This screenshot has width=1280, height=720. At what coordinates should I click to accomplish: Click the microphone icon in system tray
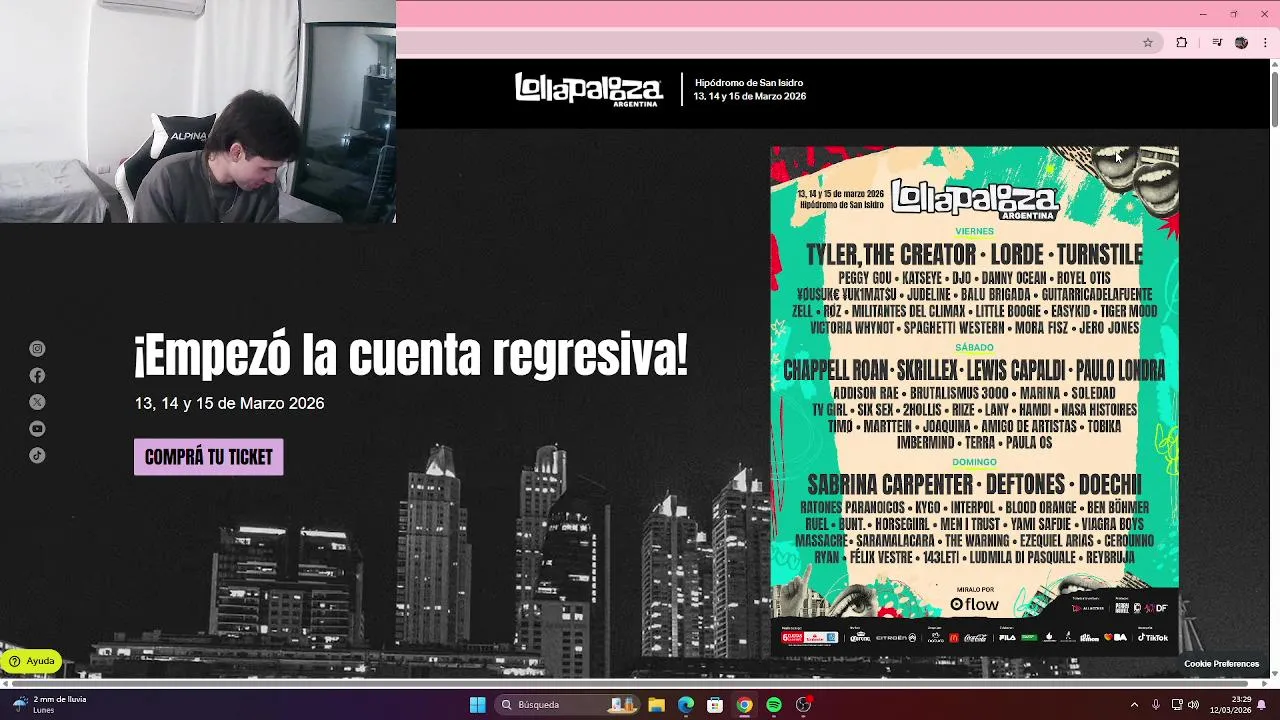click(x=1156, y=705)
